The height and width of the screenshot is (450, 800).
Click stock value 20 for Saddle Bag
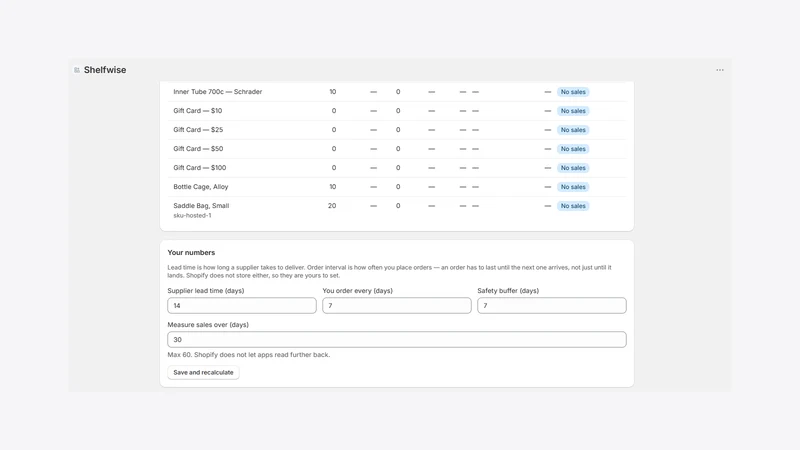(332, 206)
